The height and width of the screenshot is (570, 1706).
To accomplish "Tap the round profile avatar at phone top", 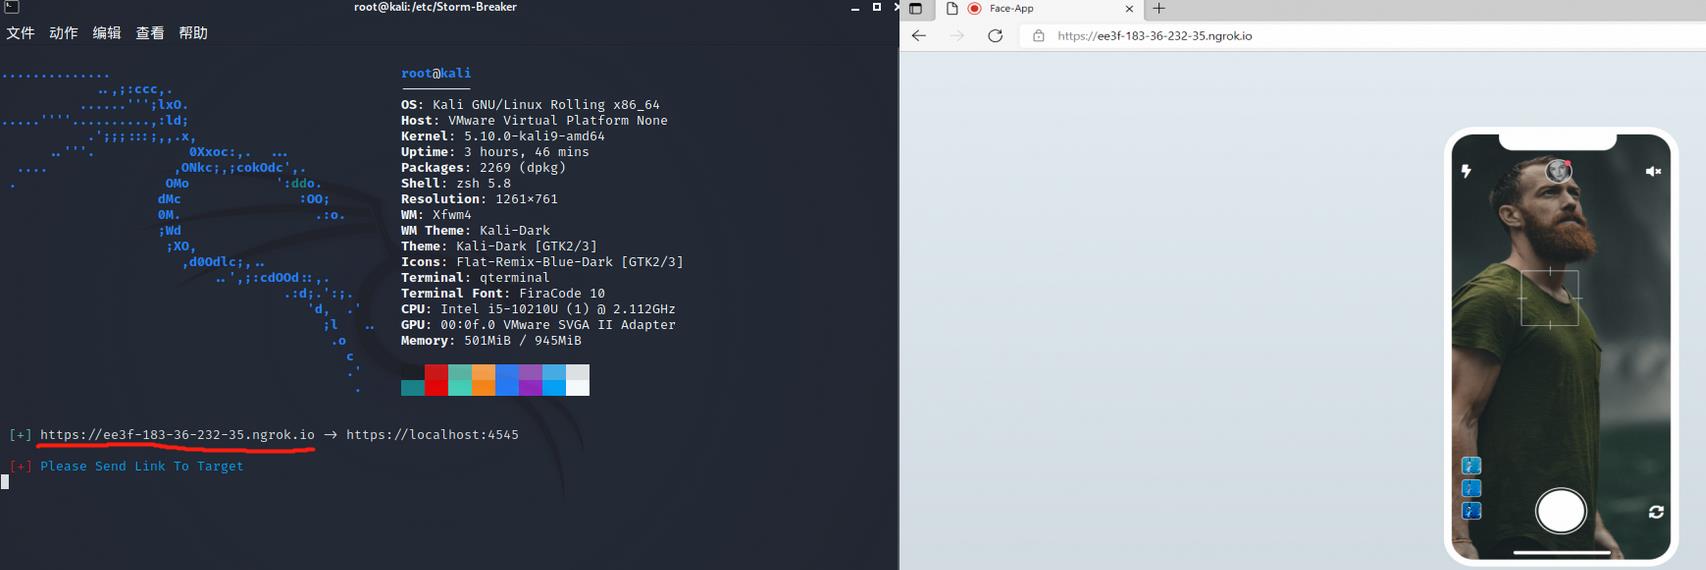I will 1558,171.
